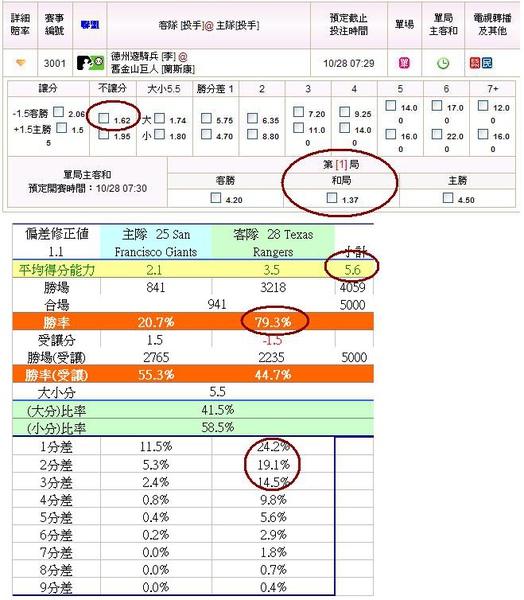Click the 55.3% handicap win rate
Viewport: 524px width, 600px height.
(156, 374)
